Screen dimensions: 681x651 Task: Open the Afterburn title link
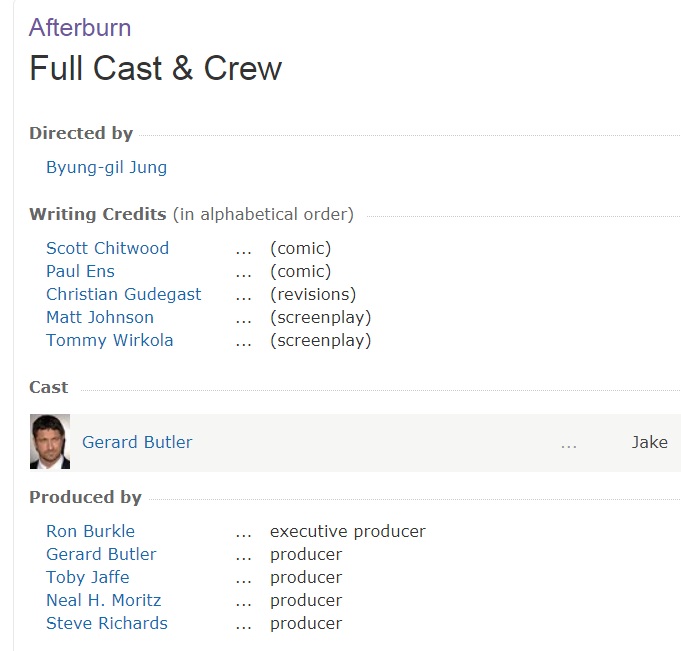pos(80,27)
